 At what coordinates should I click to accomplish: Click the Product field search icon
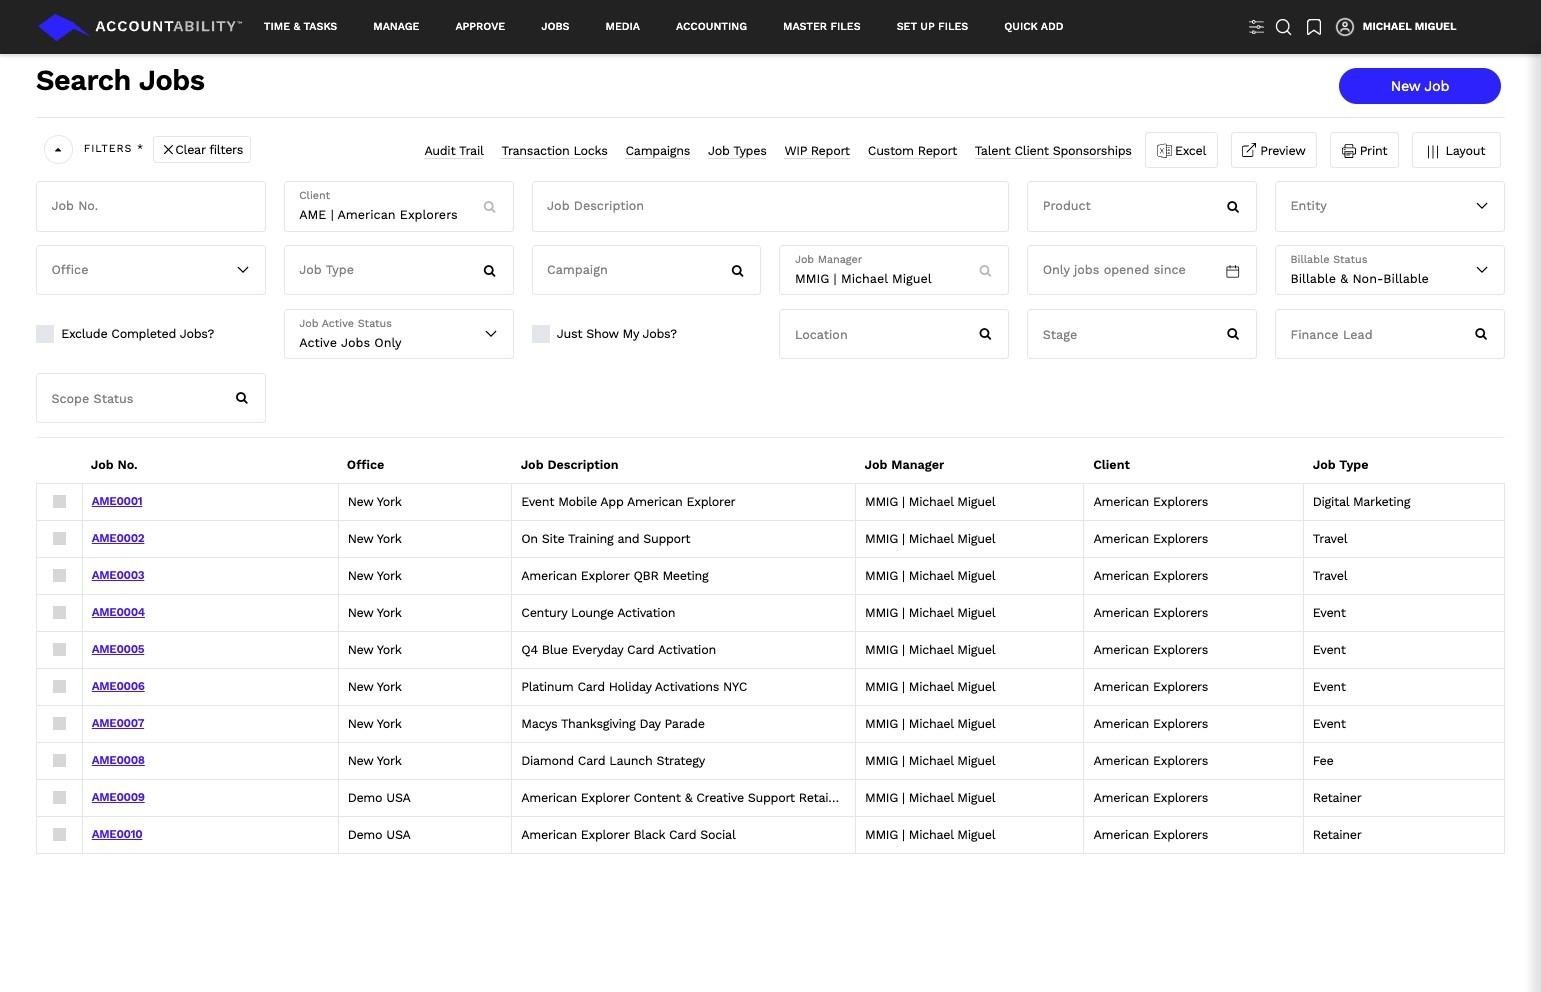point(1232,207)
